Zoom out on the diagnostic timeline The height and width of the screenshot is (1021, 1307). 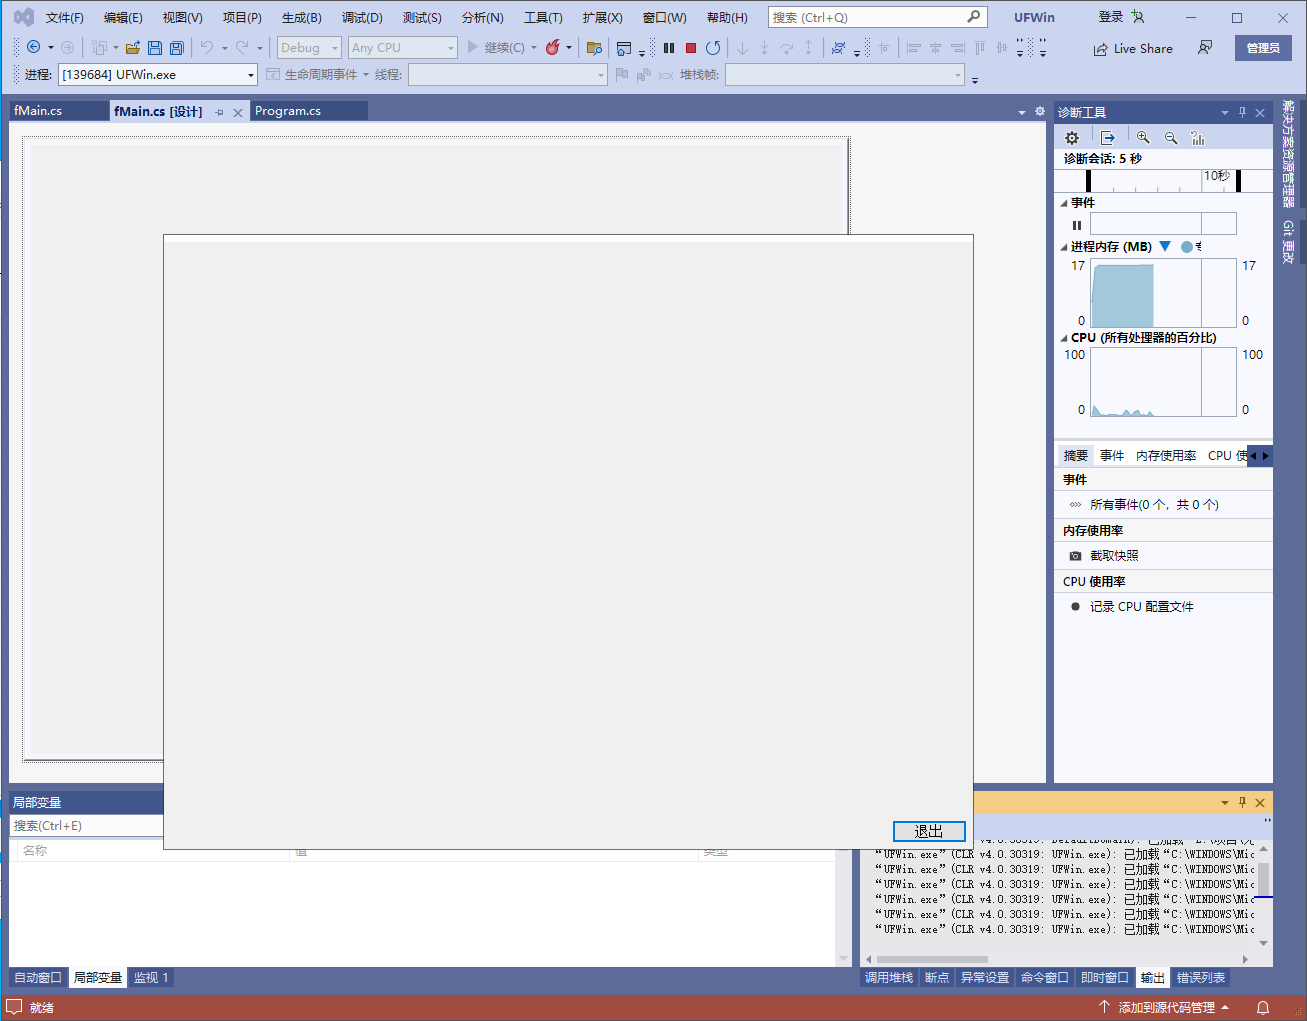1170,138
